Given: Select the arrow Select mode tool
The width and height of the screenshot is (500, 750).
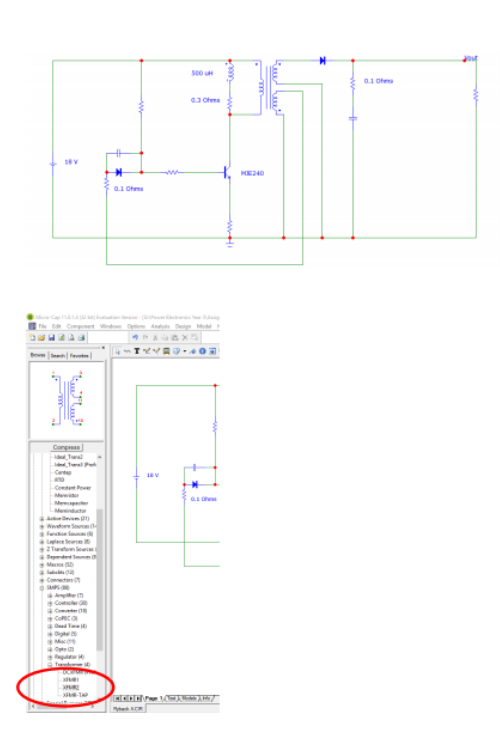Looking at the screenshot, I should pyautogui.click(x=118, y=351).
